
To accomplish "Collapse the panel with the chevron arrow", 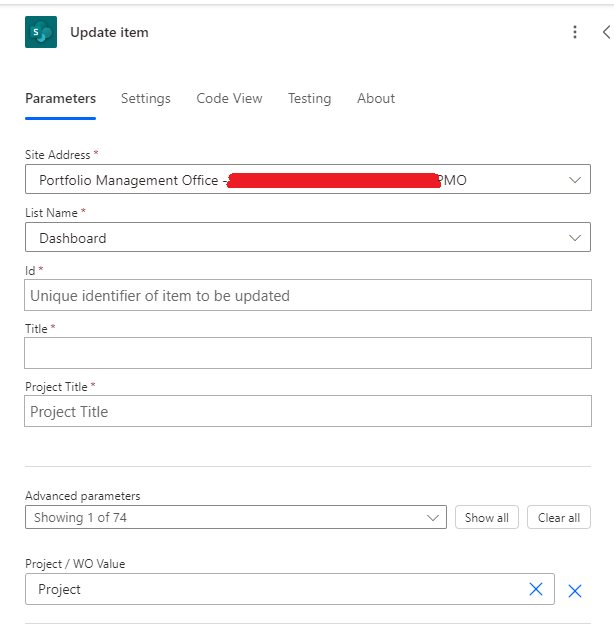I will click(606, 32).
